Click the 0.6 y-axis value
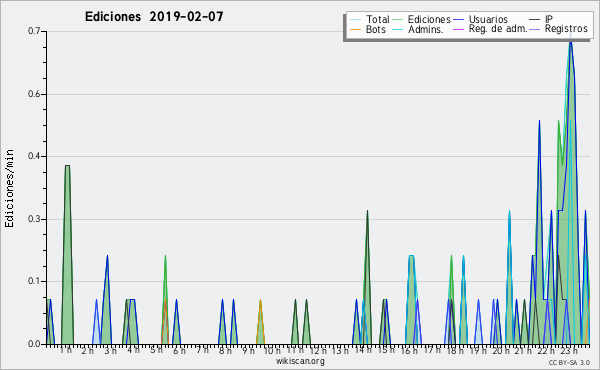Viewport: 600px width, 370px height. pos(34,94)
